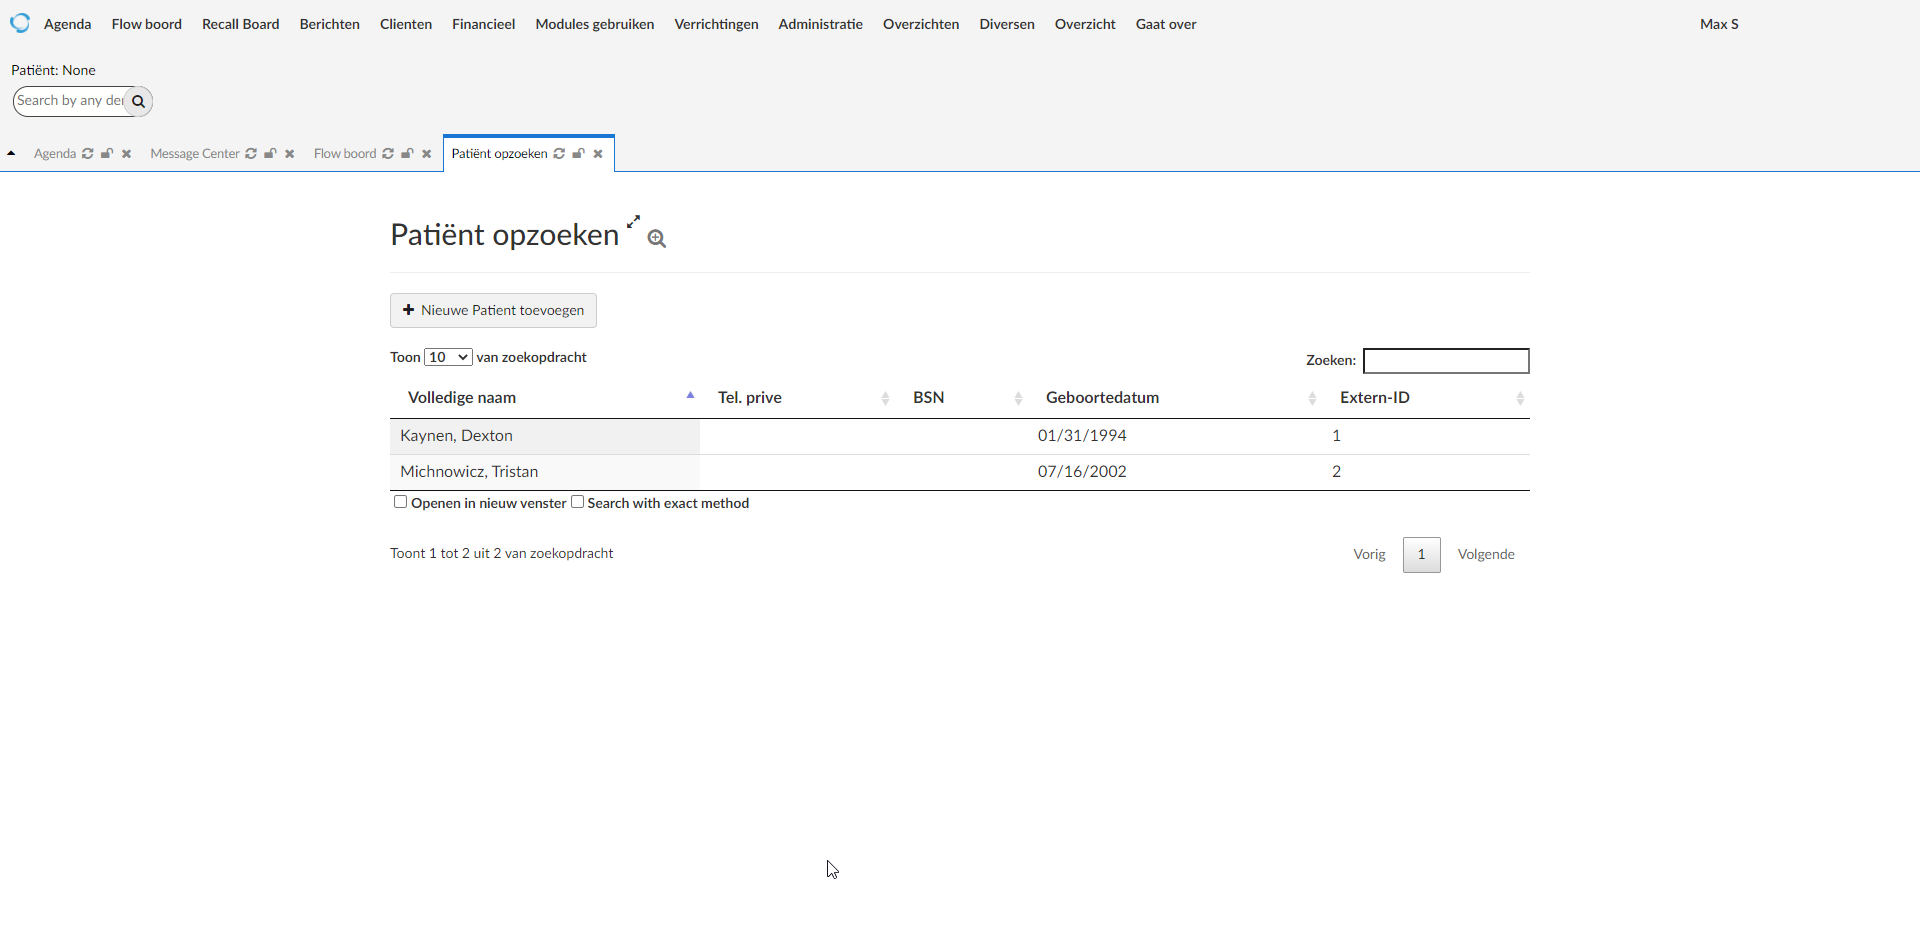Sort table by Geboortedatum column
1920x937 pixels.
point(1102,398)
